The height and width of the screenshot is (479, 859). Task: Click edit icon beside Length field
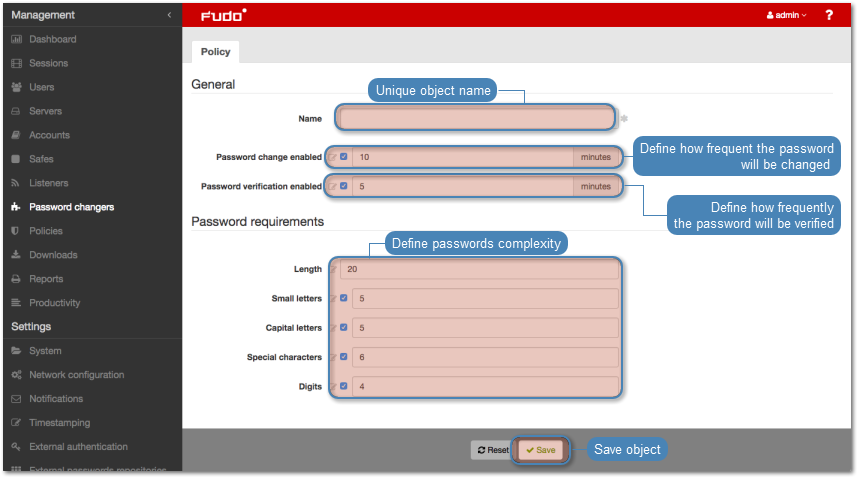pos(333,269)
